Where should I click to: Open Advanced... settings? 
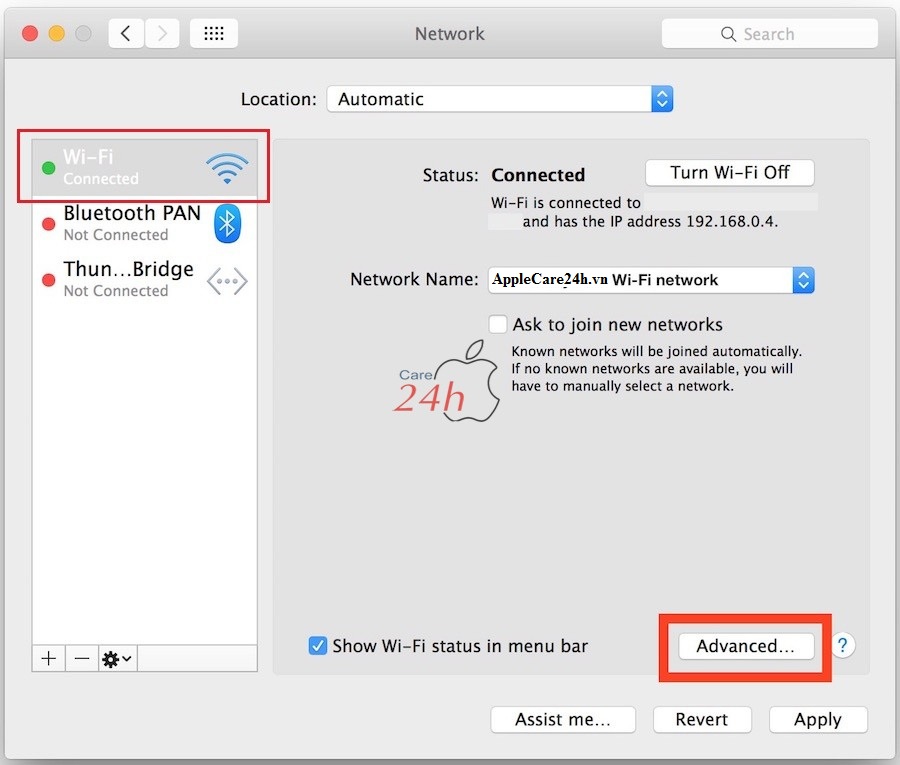(746, 646)
